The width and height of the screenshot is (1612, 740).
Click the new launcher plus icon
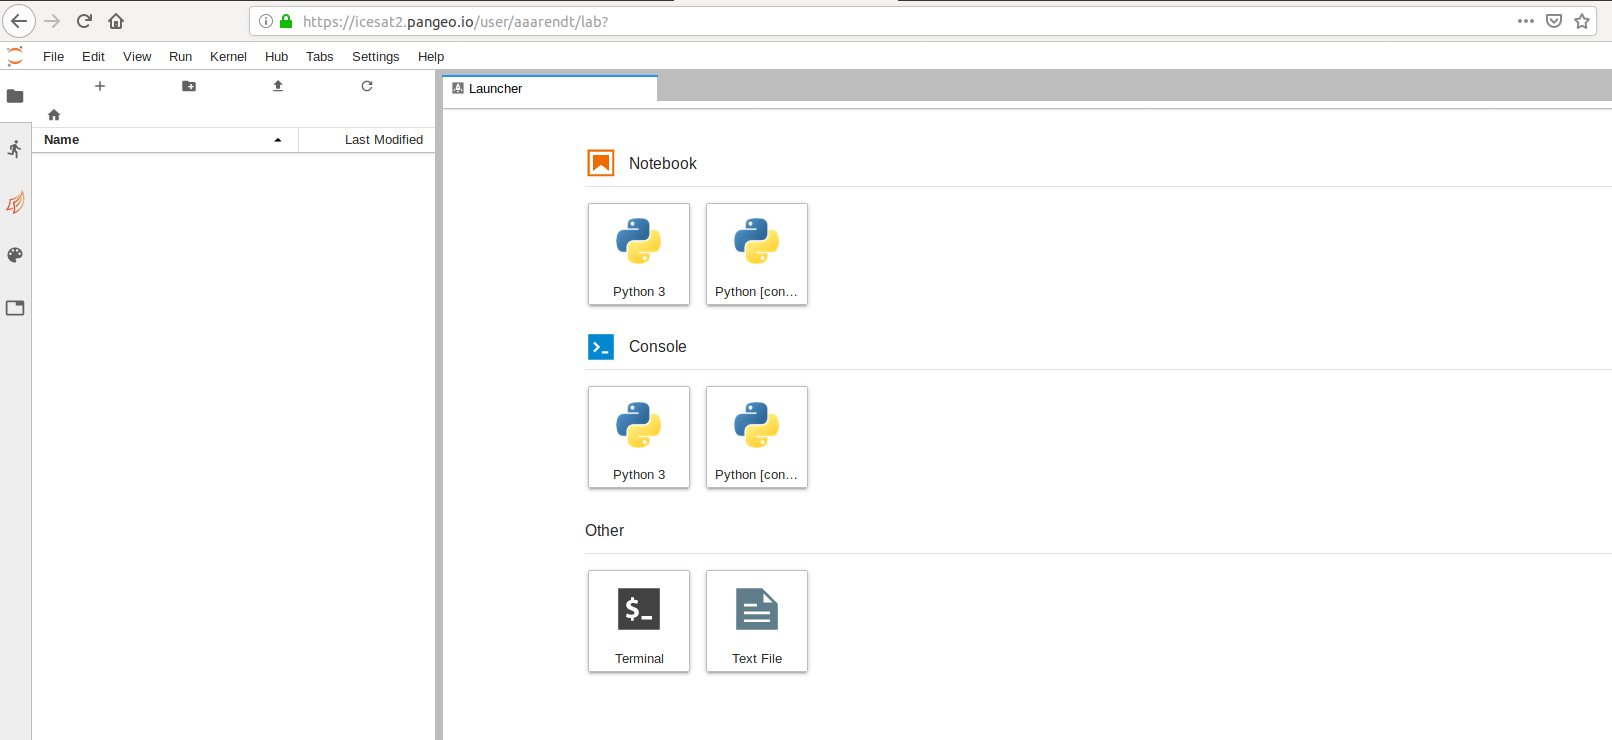[100, 86]
